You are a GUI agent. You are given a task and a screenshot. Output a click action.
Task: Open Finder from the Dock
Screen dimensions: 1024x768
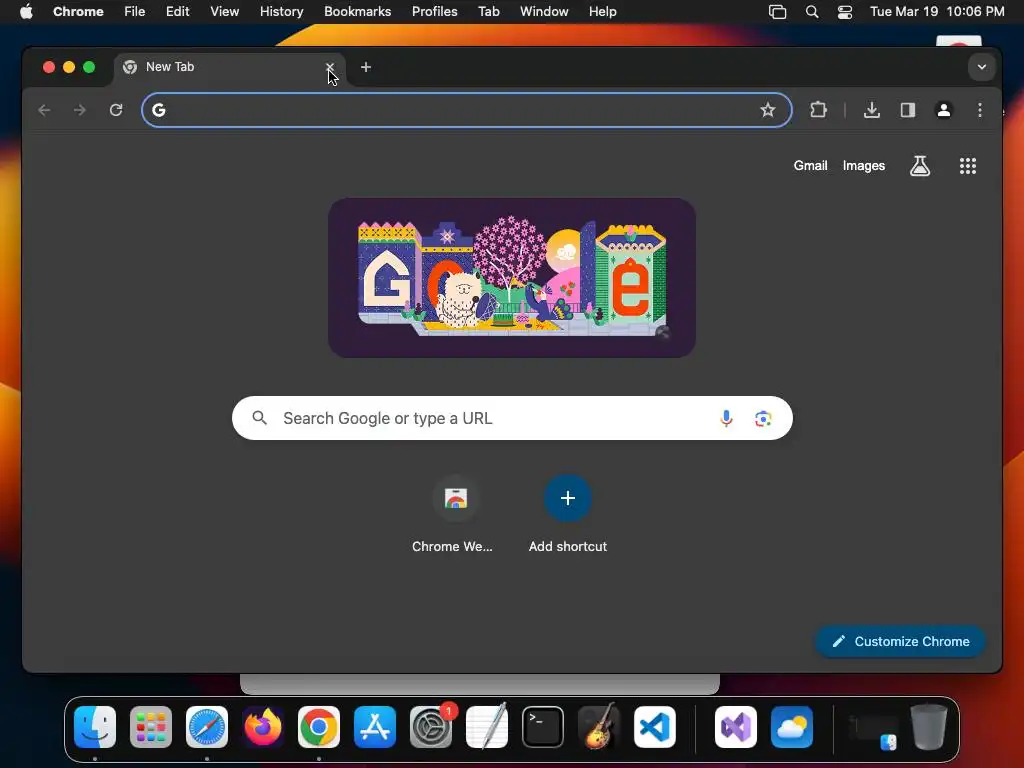pyautogui.click(x=95, y=727)
